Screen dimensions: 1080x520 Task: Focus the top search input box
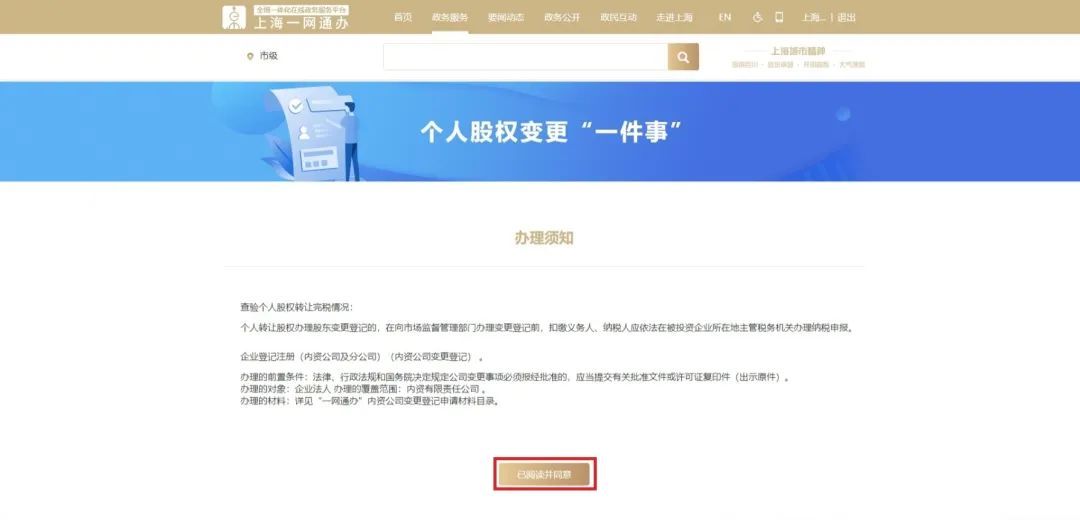coord(526,57)
